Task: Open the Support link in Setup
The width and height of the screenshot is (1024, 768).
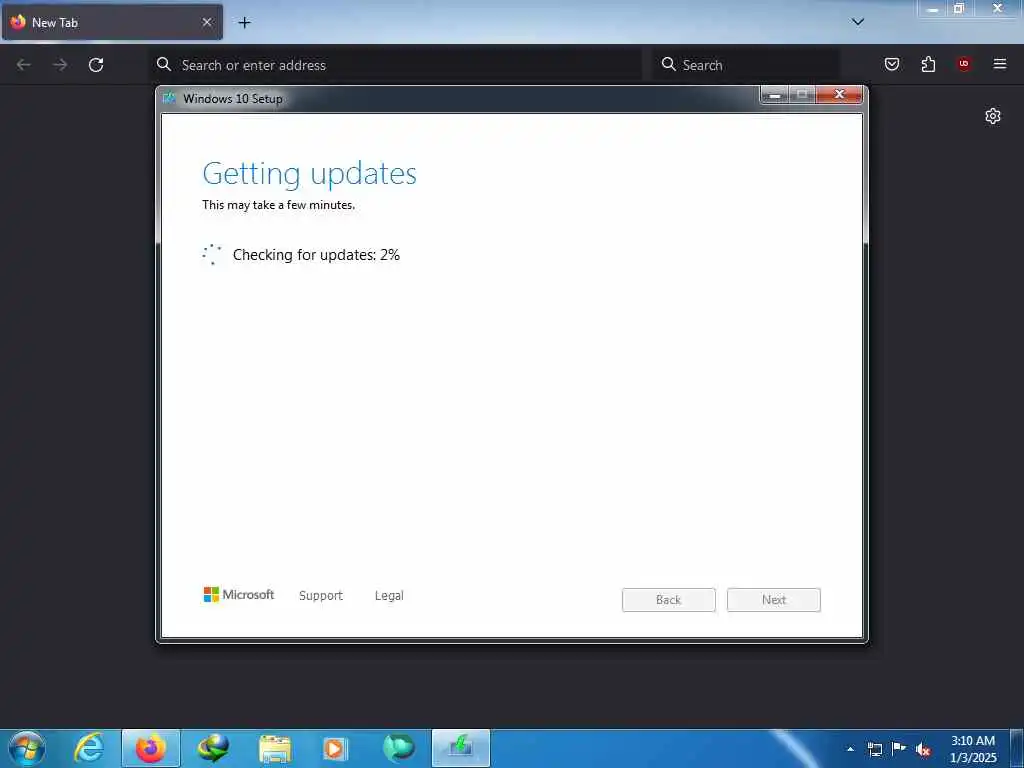Action: point(321,596)
